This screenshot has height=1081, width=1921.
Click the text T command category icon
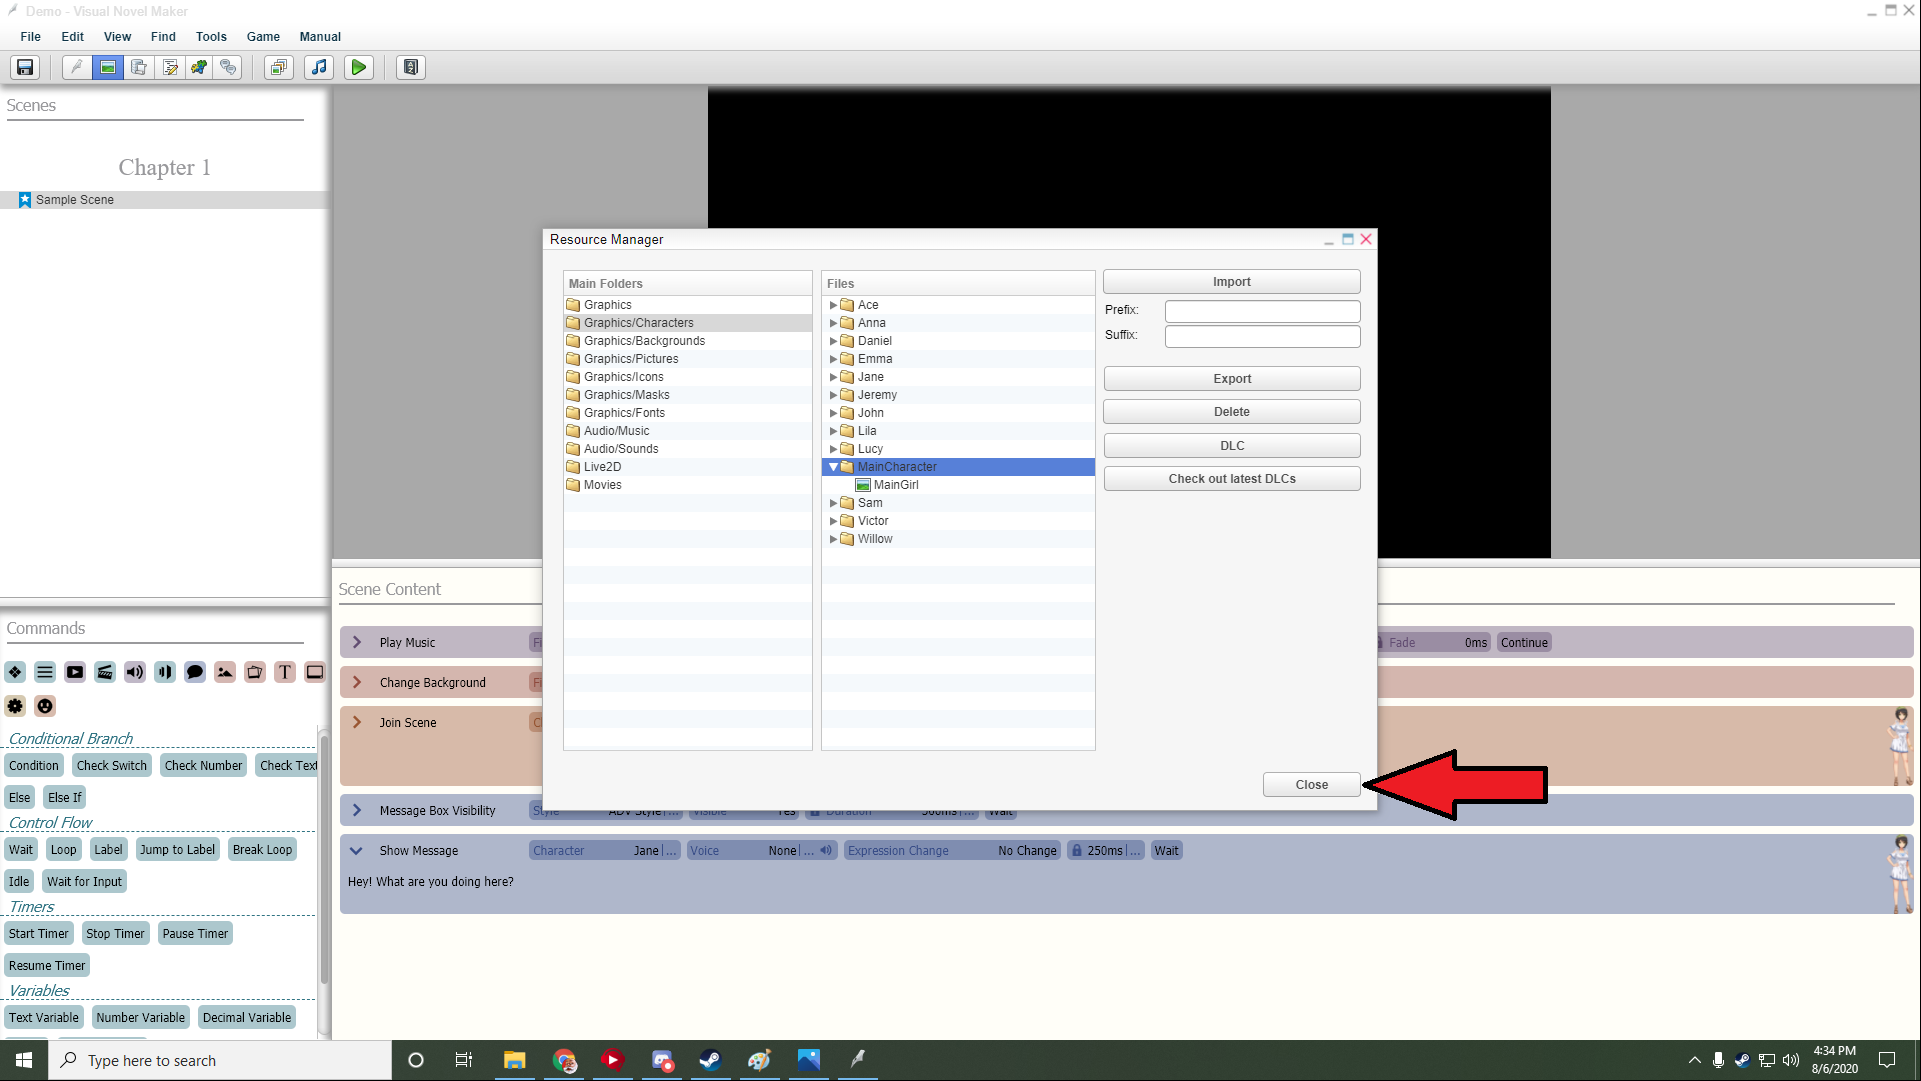tap(285, 672)
